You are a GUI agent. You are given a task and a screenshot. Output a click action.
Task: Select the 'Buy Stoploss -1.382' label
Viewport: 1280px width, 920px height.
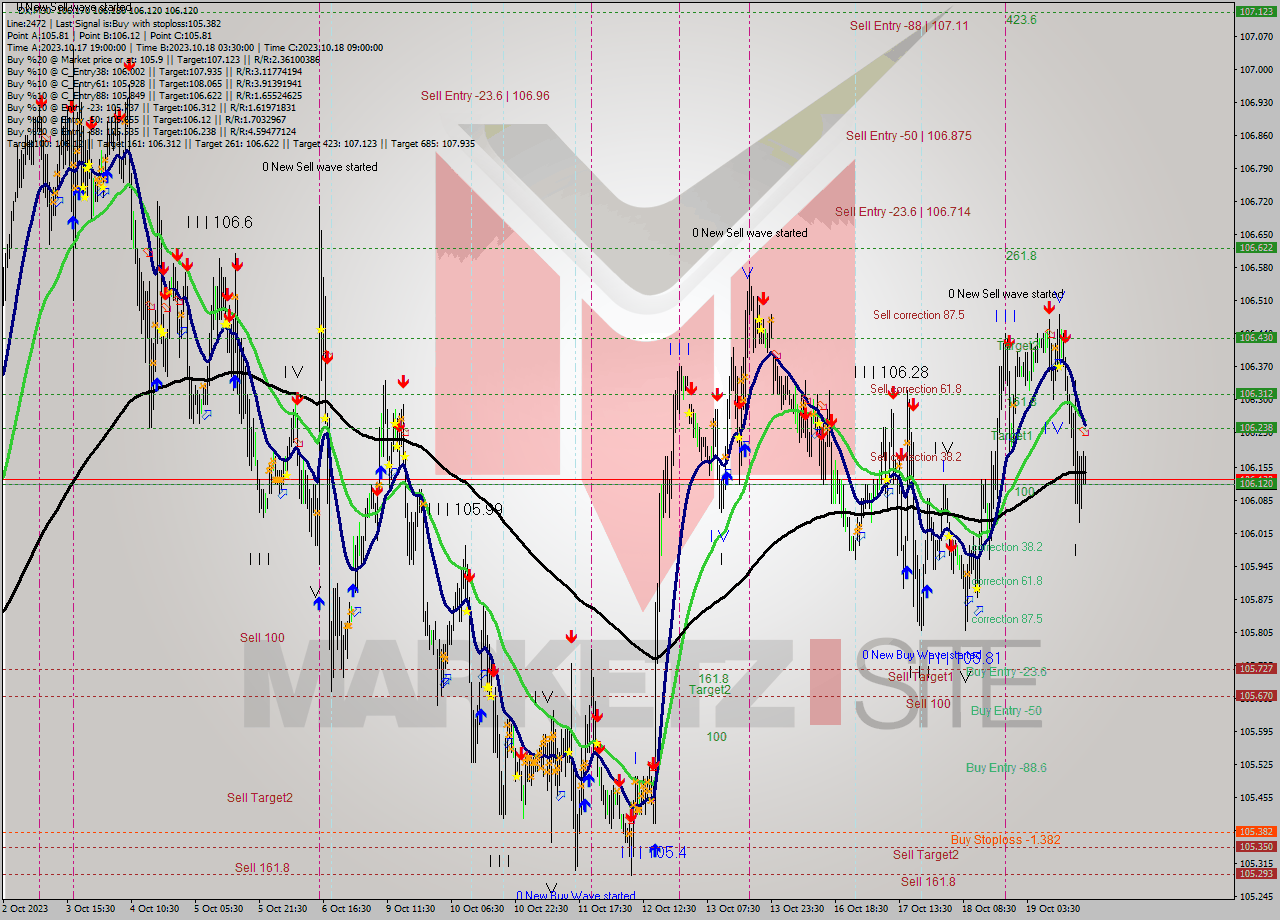coord(1005,840)
